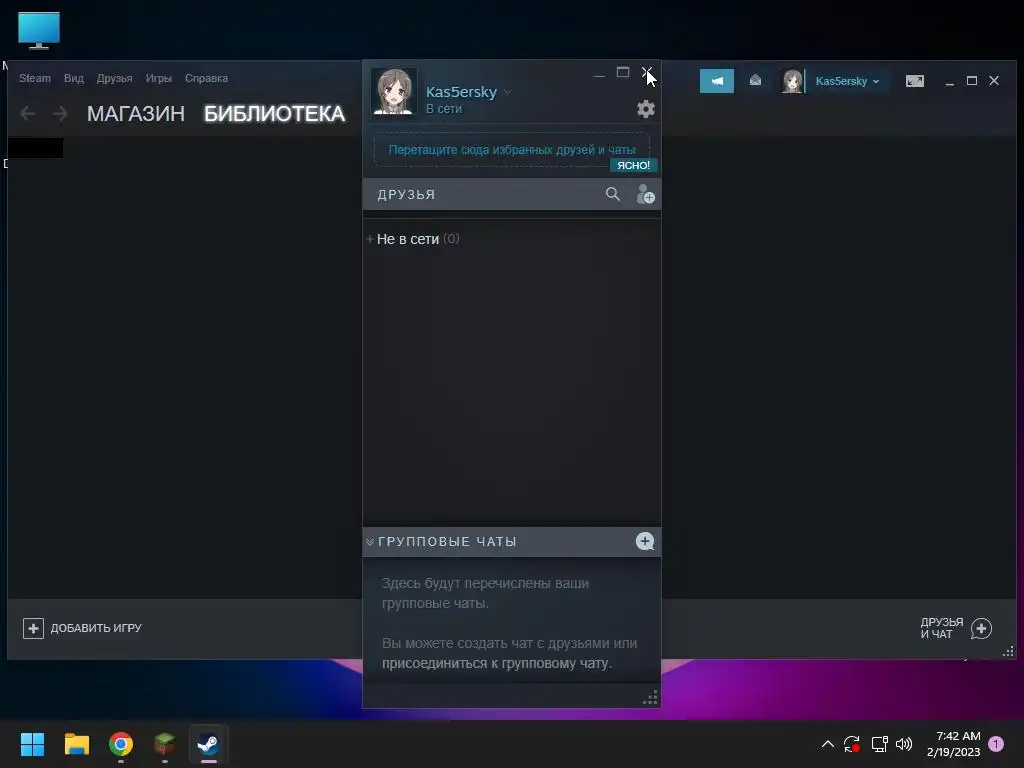Switch to МАГАЗИН tab
This screenshot has width=1024, height=768.
pyautogui.click(x=136, y=114)
